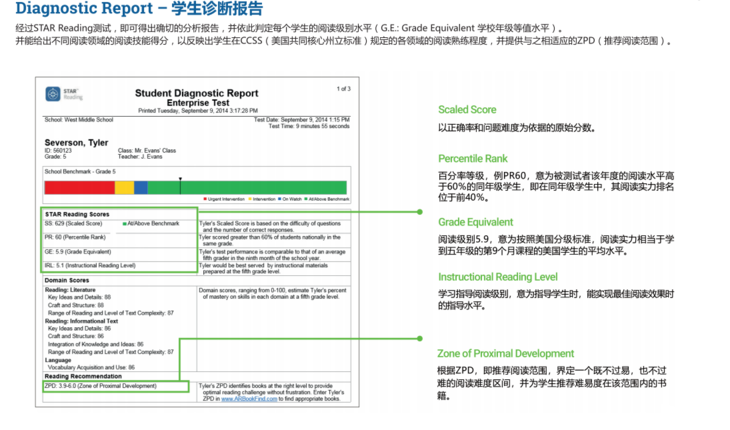Click the 'Reading Recommendation' section header
730x430 pixels.
[x=83, y=376]
